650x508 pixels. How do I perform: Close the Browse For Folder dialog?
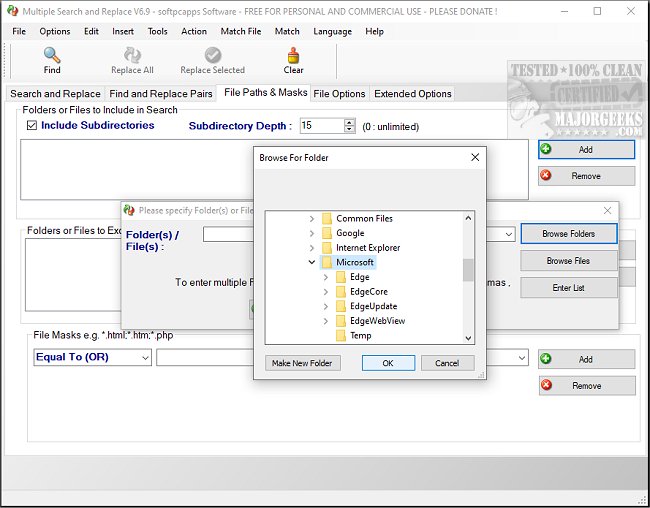coord(474,157)
